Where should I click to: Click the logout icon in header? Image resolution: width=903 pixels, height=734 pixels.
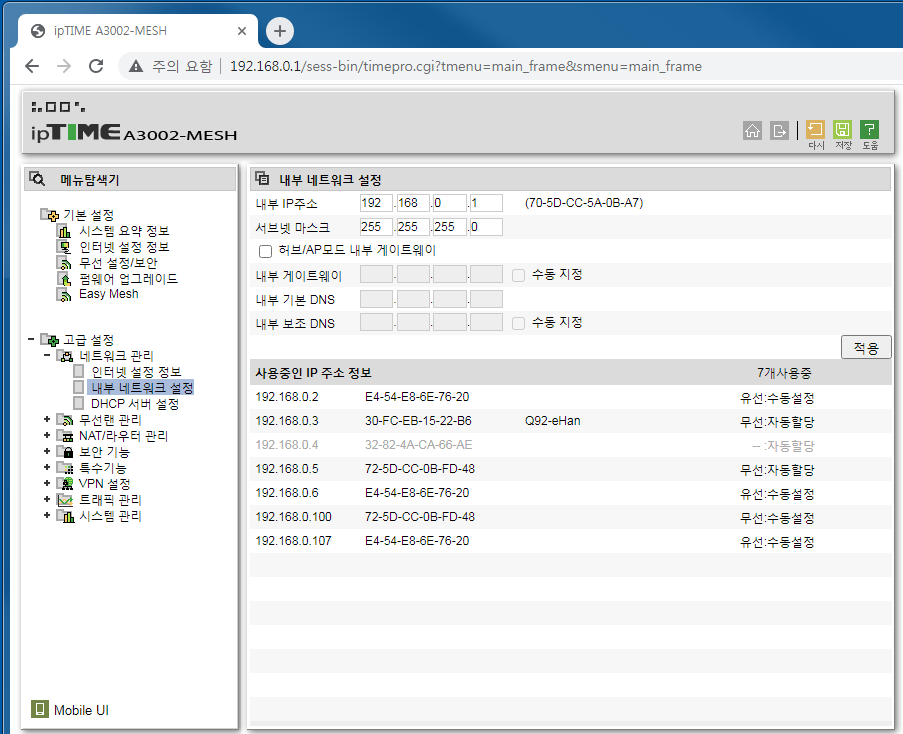pyautogui.click(x=779, y=131)
